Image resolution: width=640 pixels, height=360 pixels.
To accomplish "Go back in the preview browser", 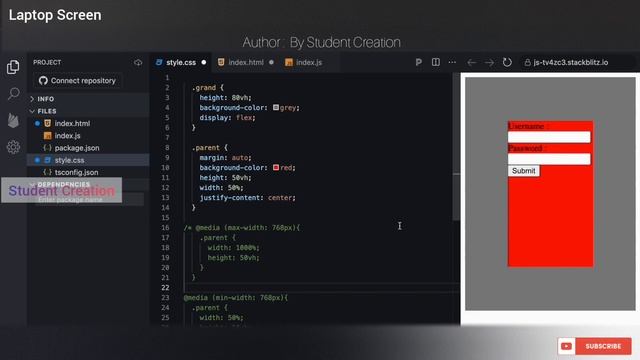I will click(x=471, y=62).
